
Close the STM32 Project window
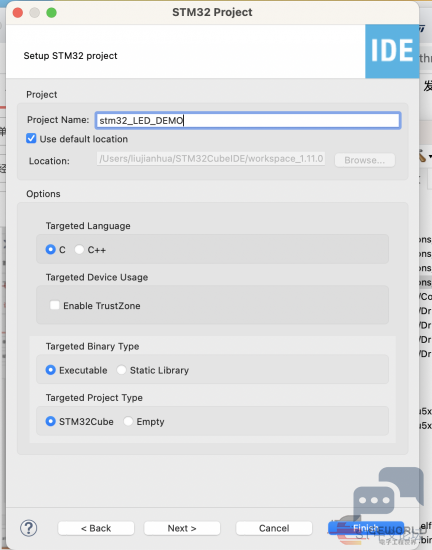[x=18, y=13]
